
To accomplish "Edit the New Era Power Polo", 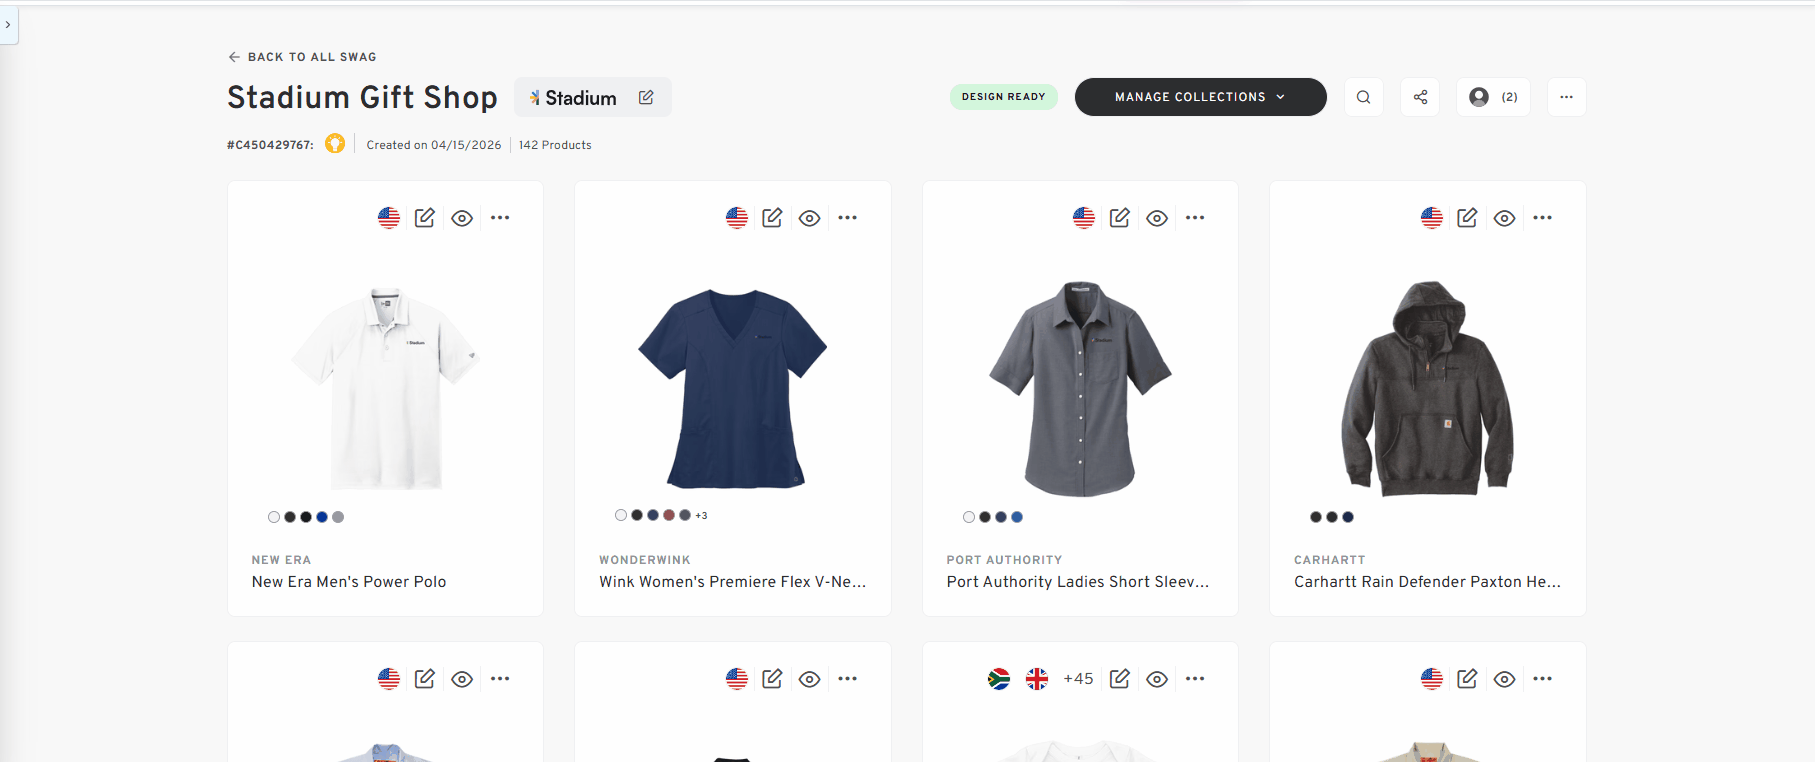I will click(425, 218).
